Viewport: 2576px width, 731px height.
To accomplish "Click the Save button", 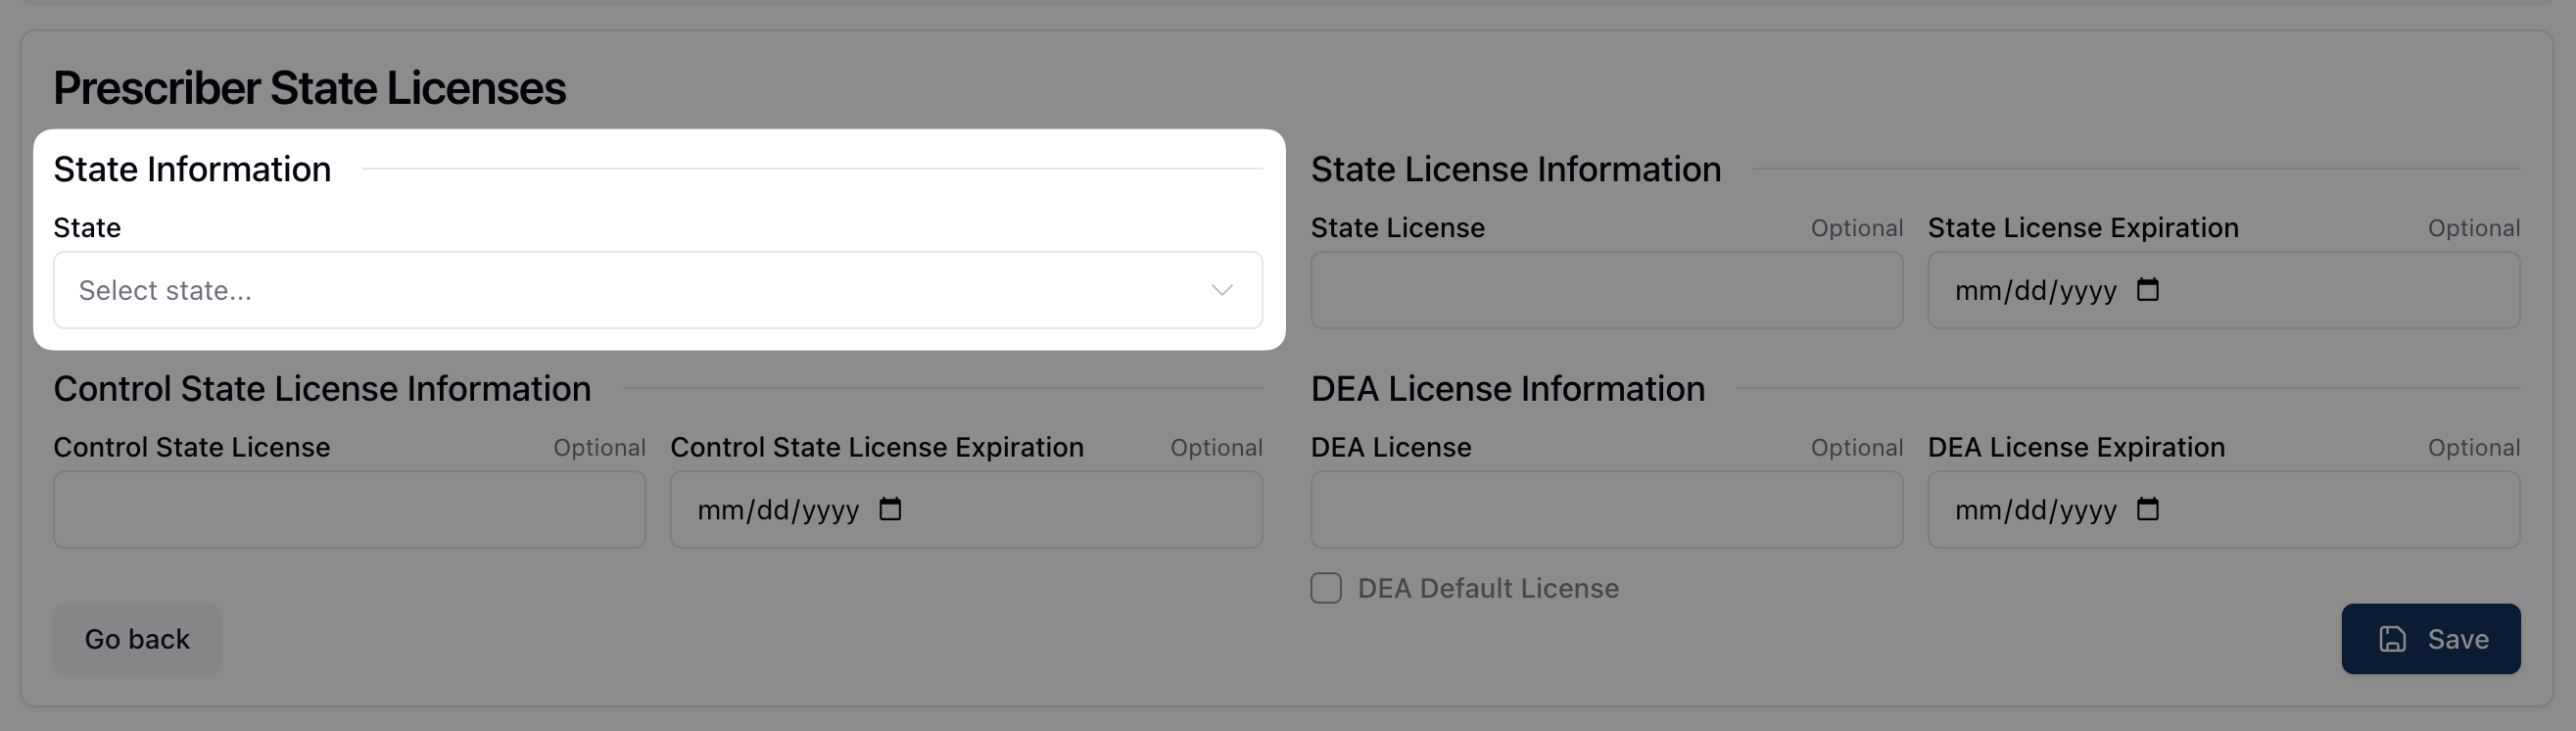I will pos(2430,639).
